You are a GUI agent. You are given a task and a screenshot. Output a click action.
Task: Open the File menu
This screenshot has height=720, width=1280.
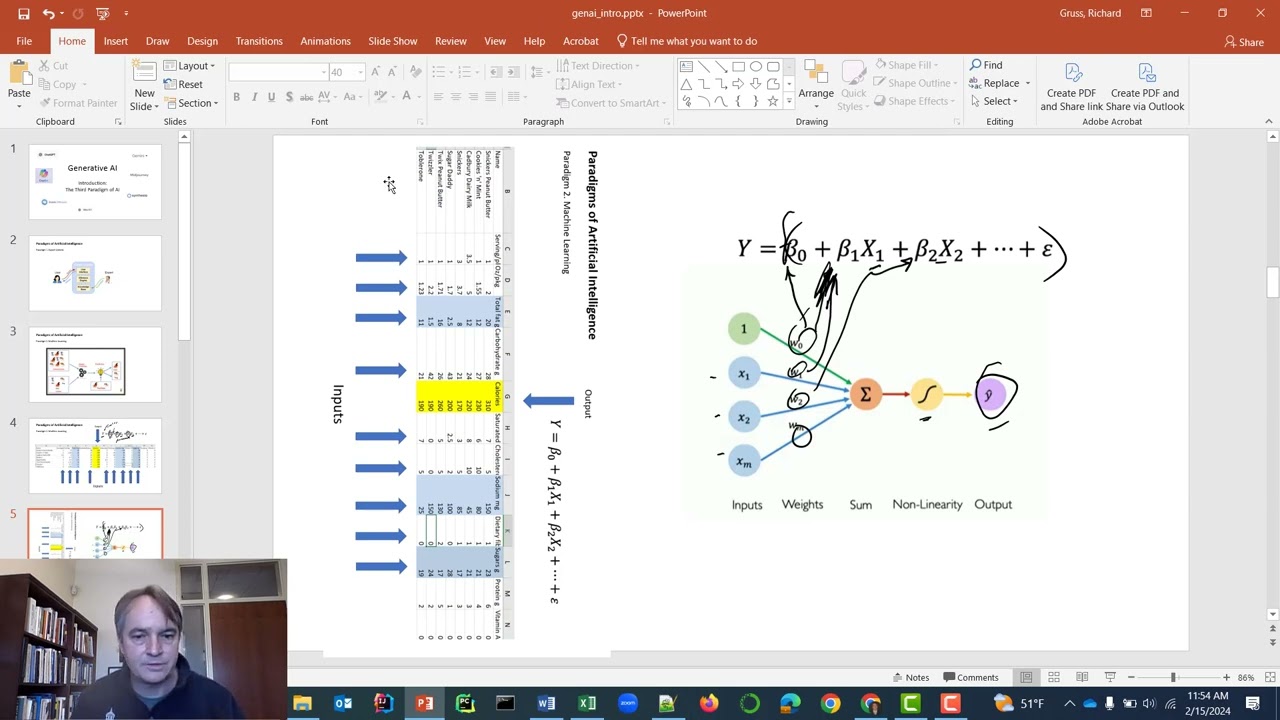click(24, 41)
